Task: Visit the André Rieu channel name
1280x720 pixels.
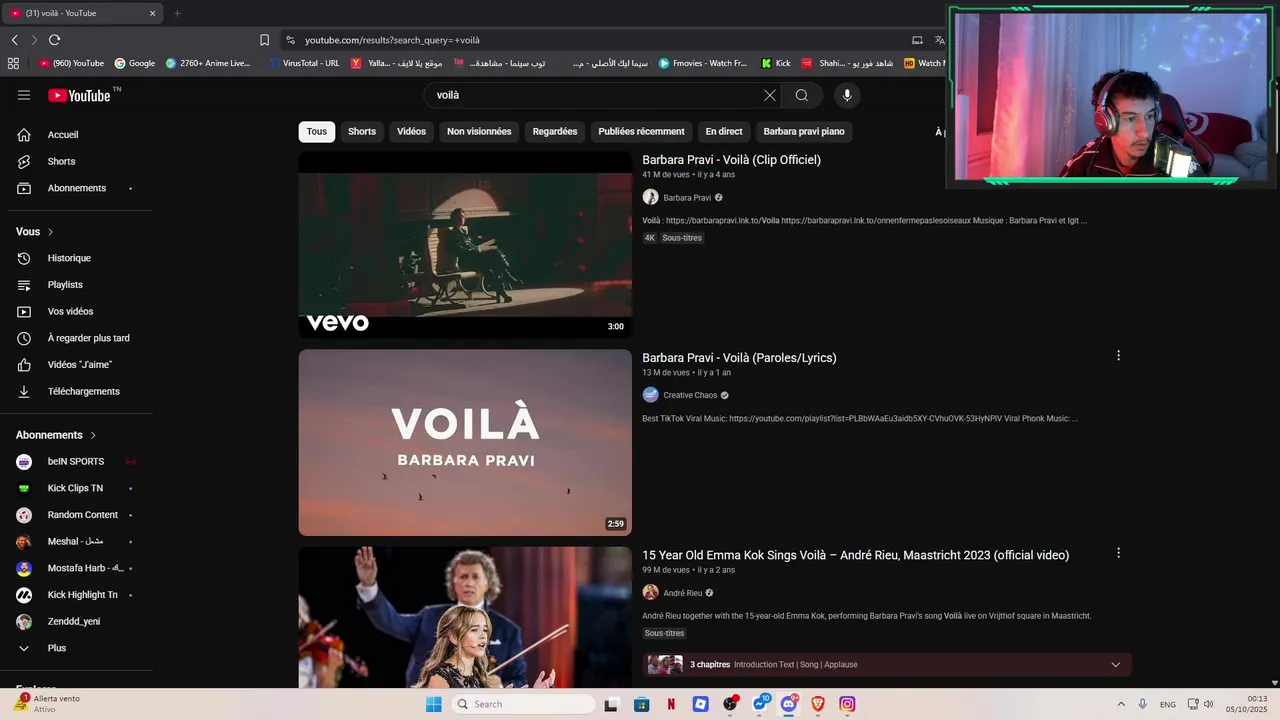Action: coord(682,593)
